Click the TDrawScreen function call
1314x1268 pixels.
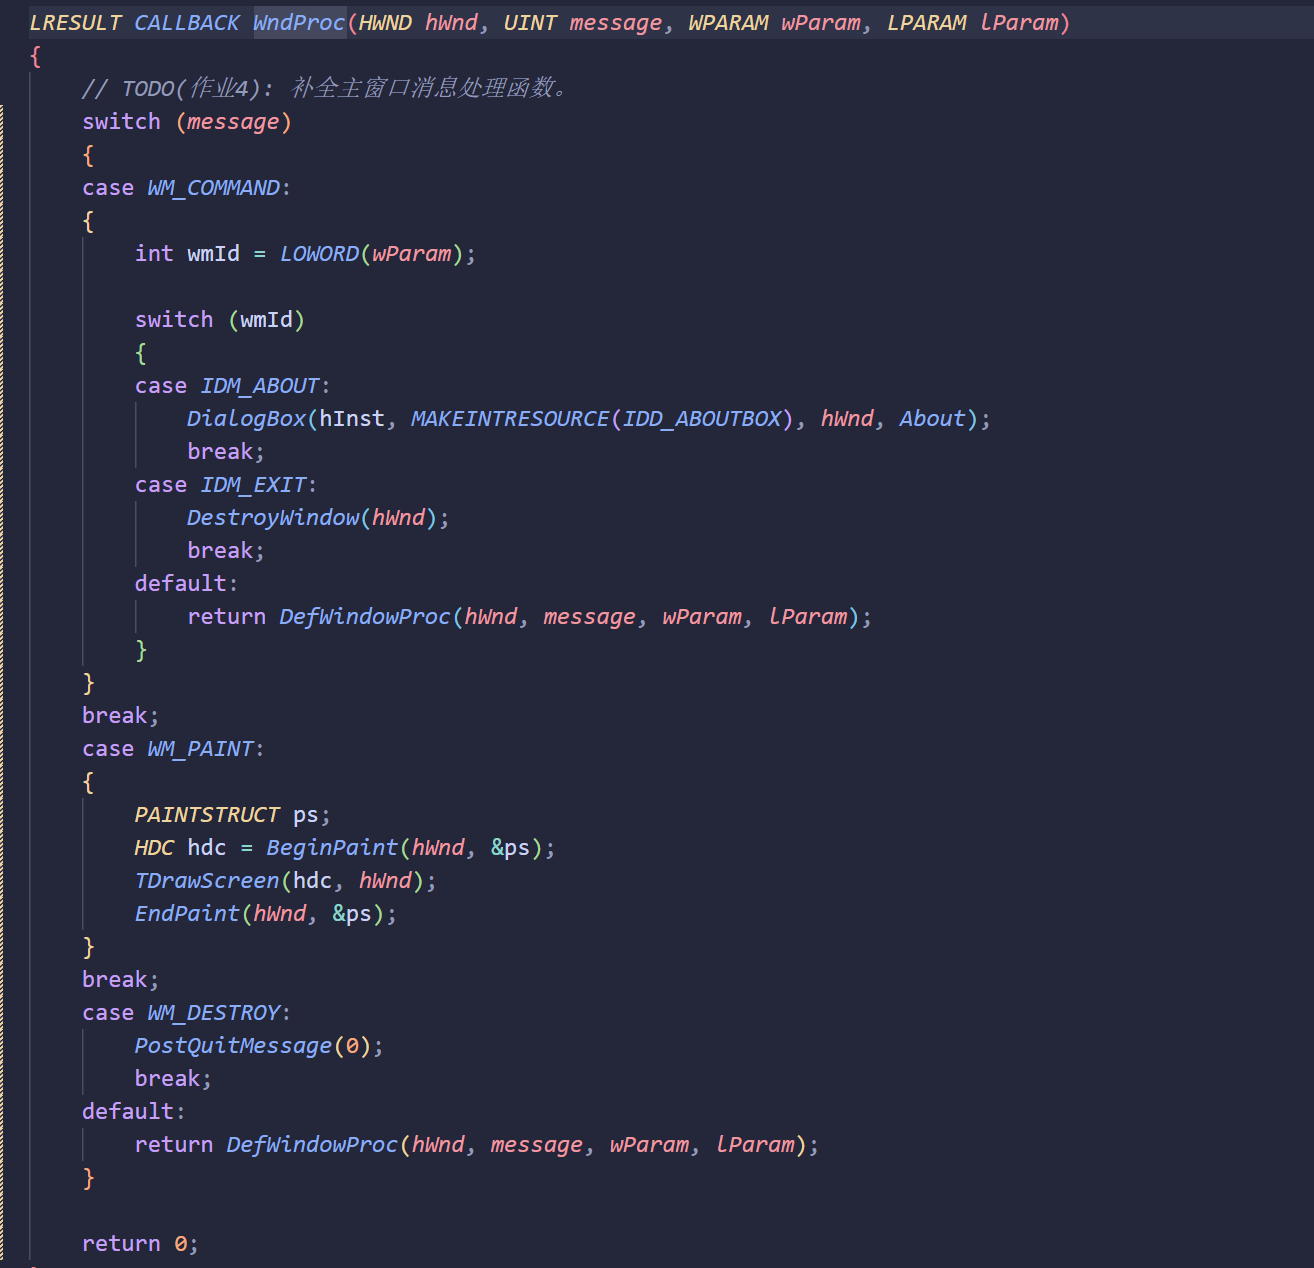point(207,881)
